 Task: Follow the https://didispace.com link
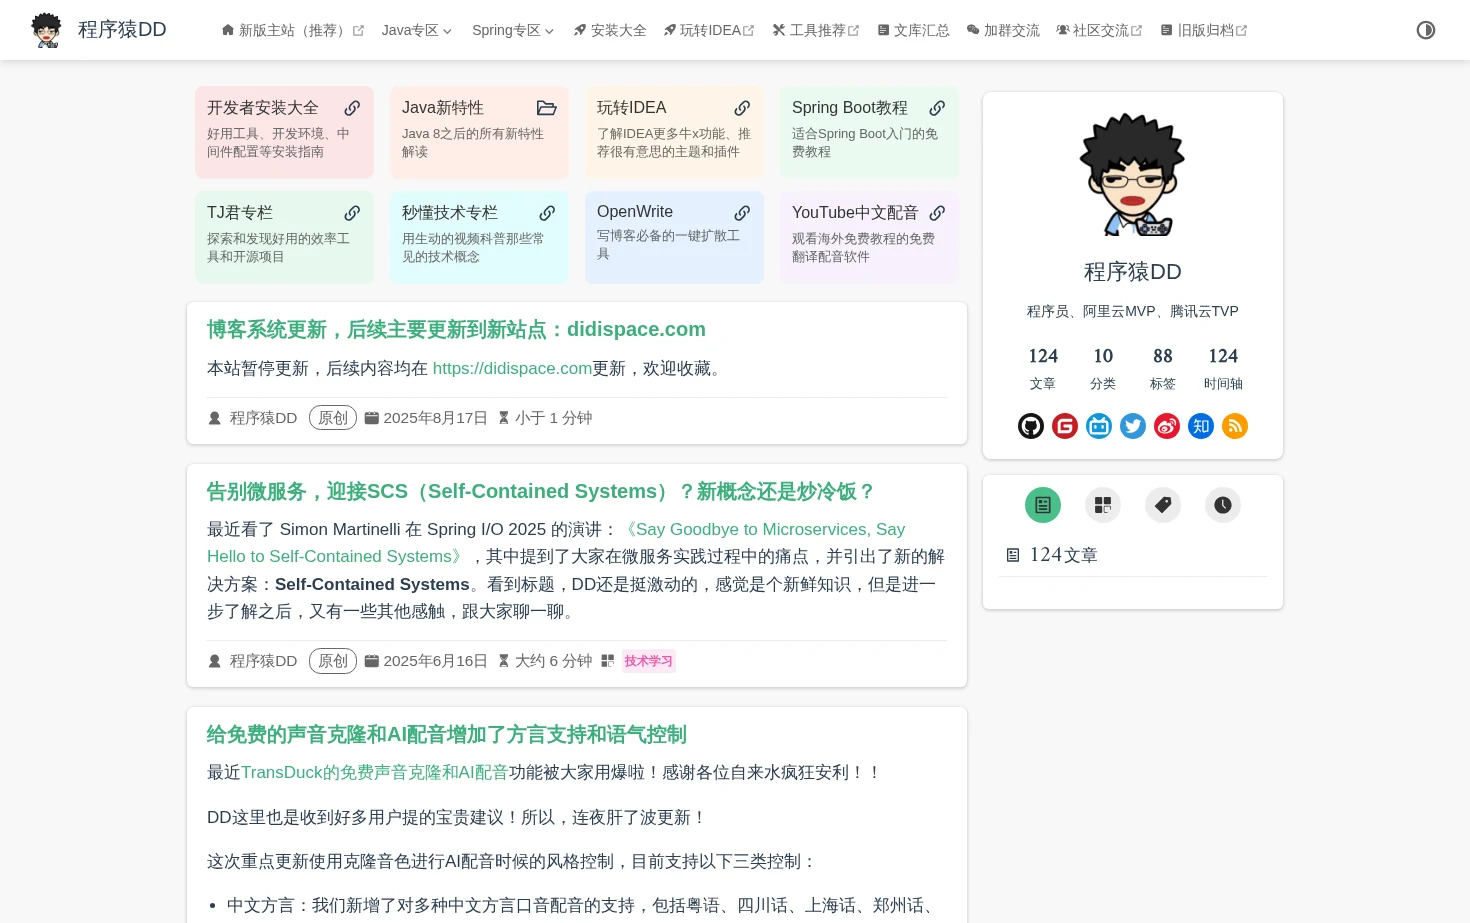click(x=512, y=368)
